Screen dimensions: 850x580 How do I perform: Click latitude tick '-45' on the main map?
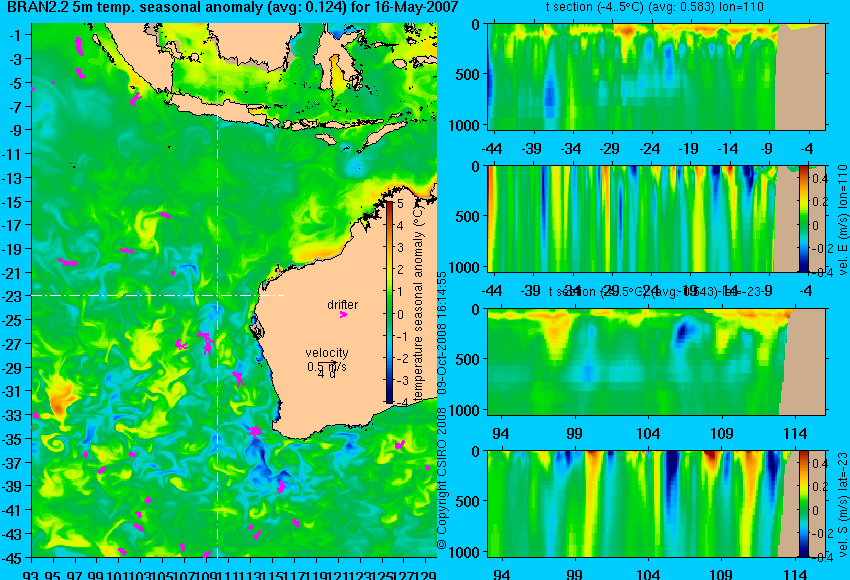pos(12,558)
